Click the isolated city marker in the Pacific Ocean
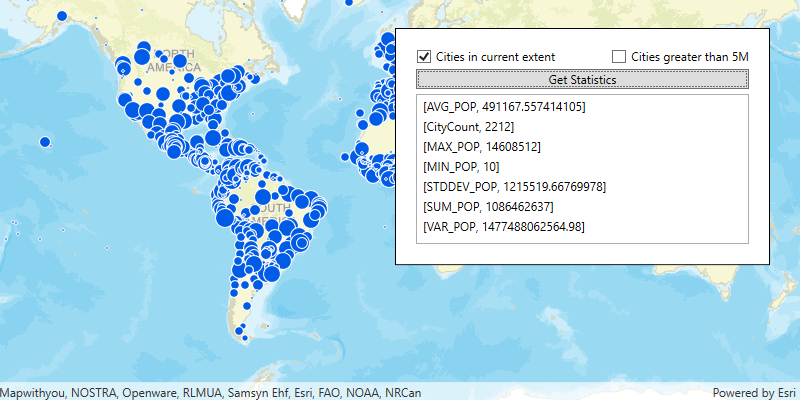The height and width of the screenshot is (400, 800). 45,142
